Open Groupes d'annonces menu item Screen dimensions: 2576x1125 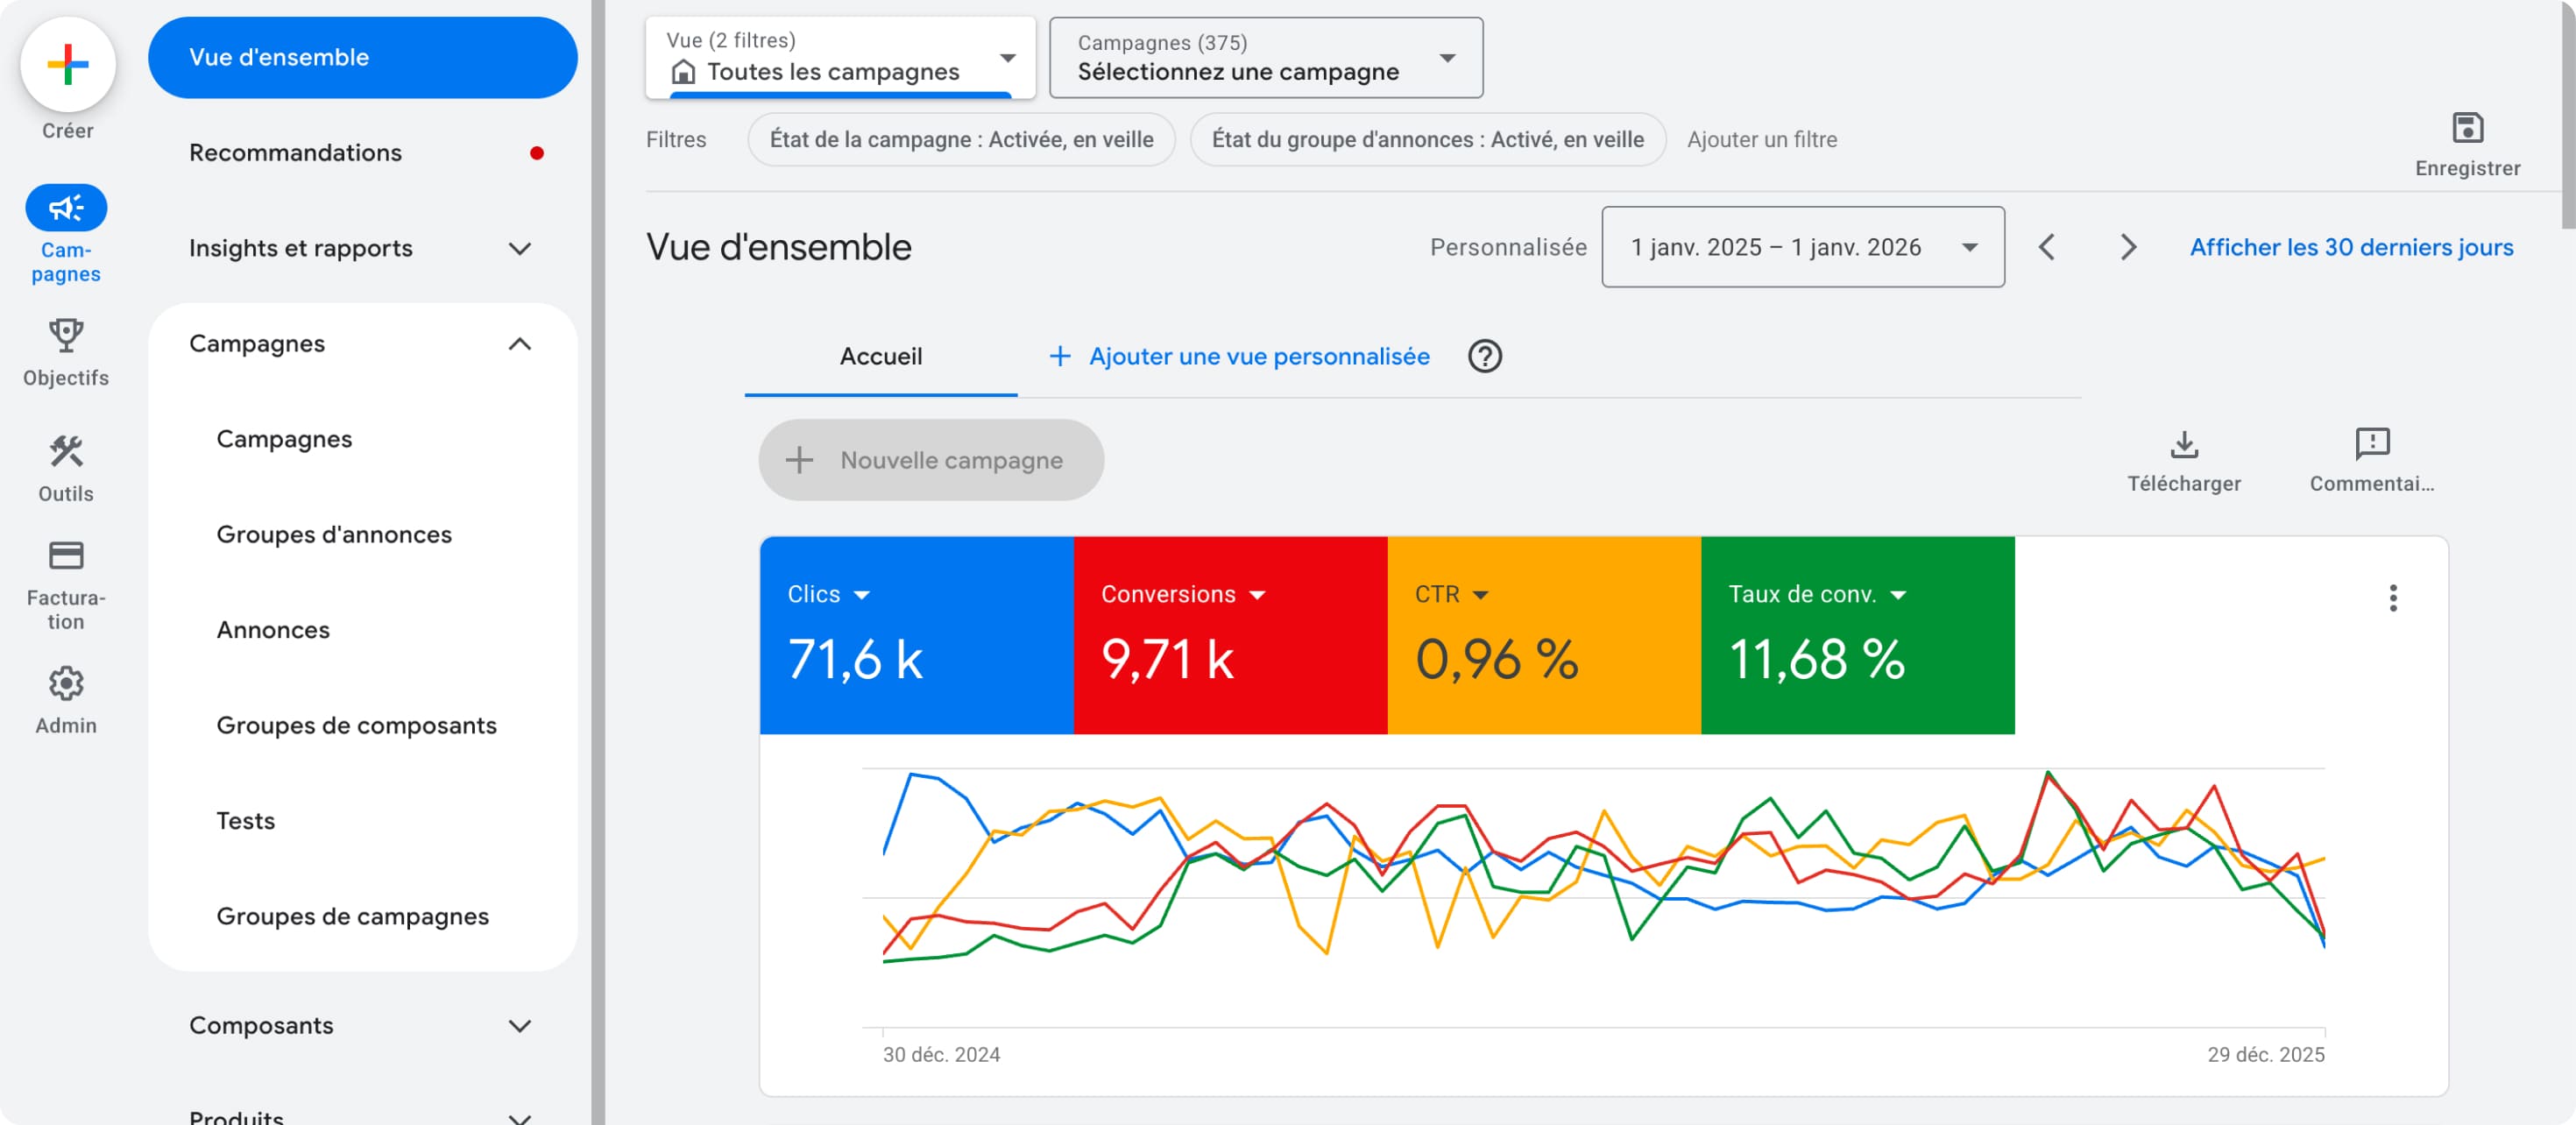(334, 535)
